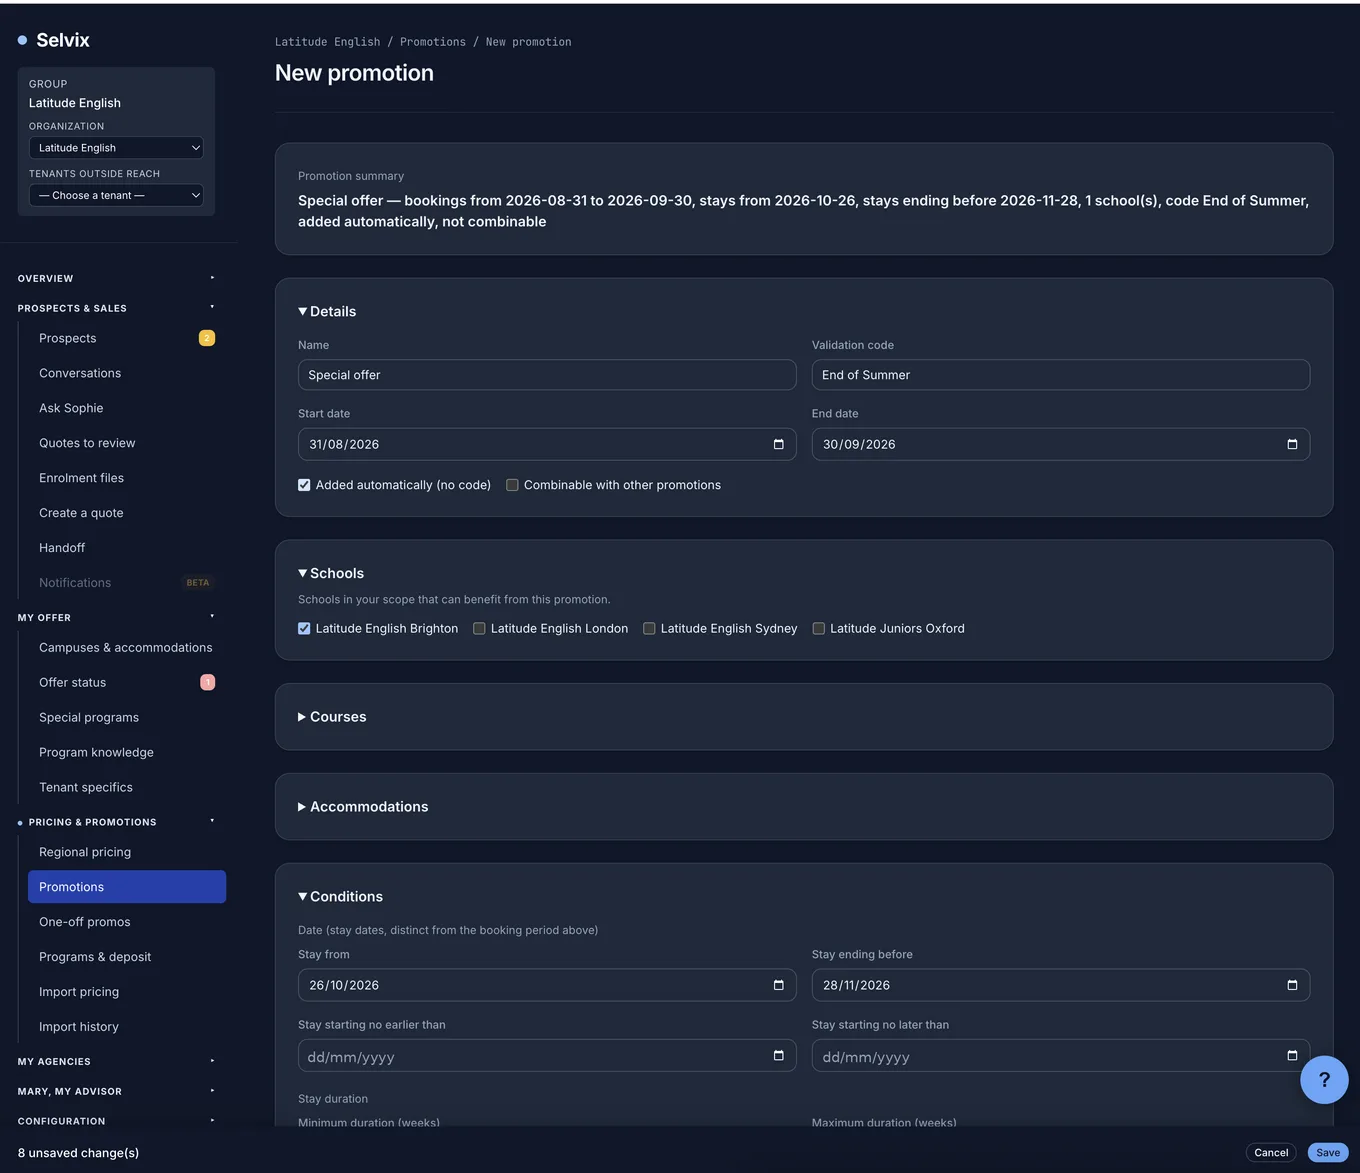Check Latitude English Sydney school
This screenshot has width=1360, height=1173.
[649, 628]
